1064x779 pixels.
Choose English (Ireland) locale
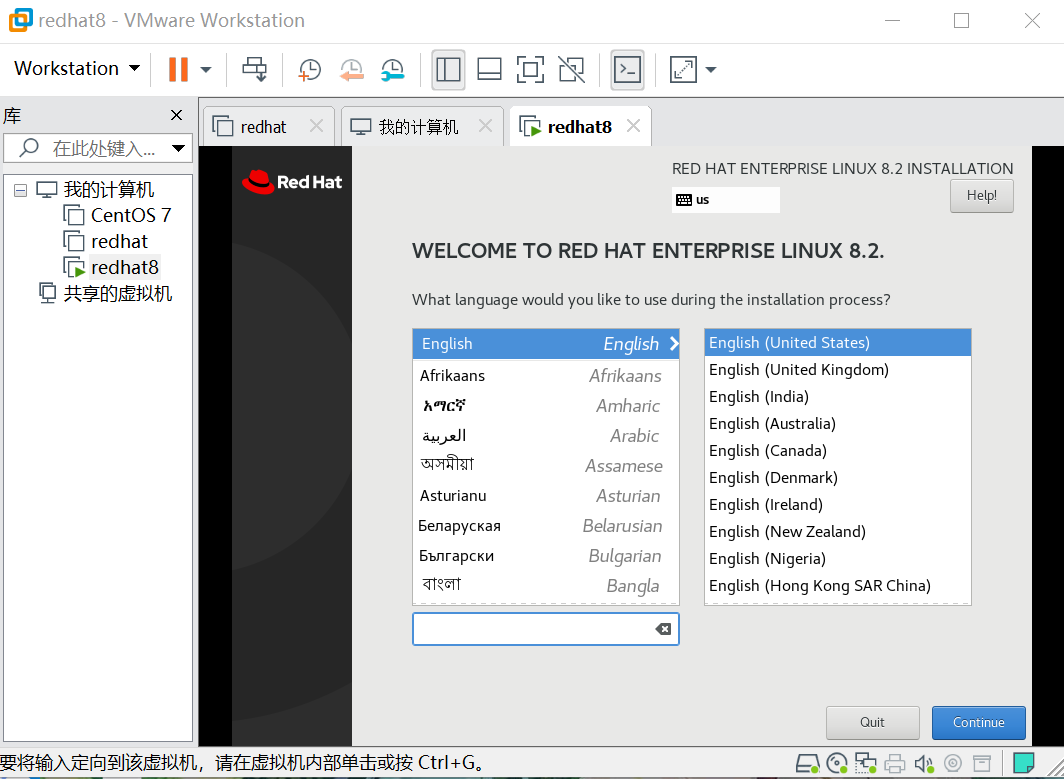coord(837,505)
